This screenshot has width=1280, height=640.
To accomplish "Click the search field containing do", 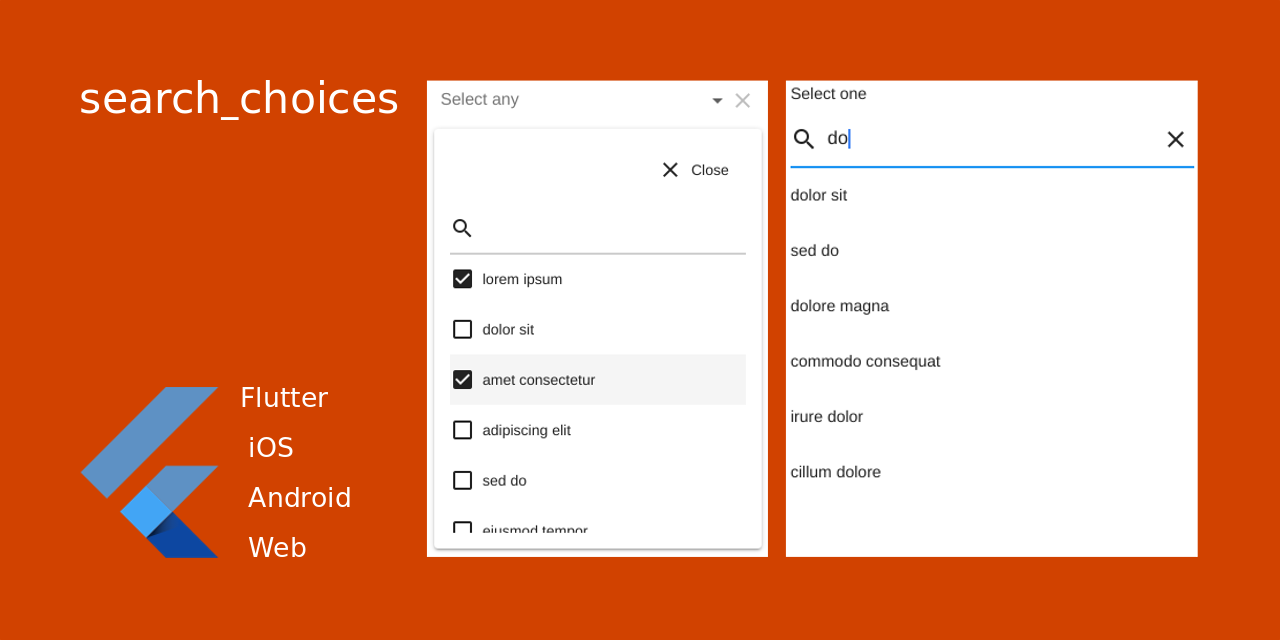I will (990, 139).
